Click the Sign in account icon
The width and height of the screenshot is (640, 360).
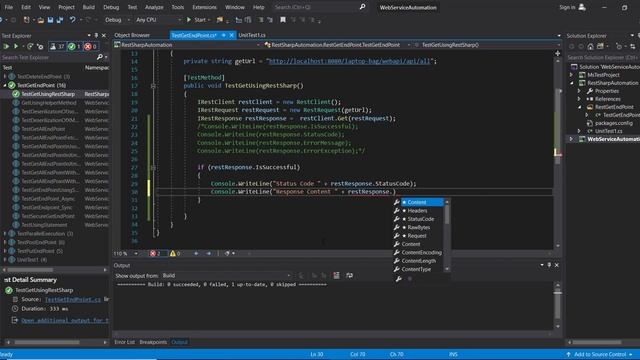click(x=582, y=7)
